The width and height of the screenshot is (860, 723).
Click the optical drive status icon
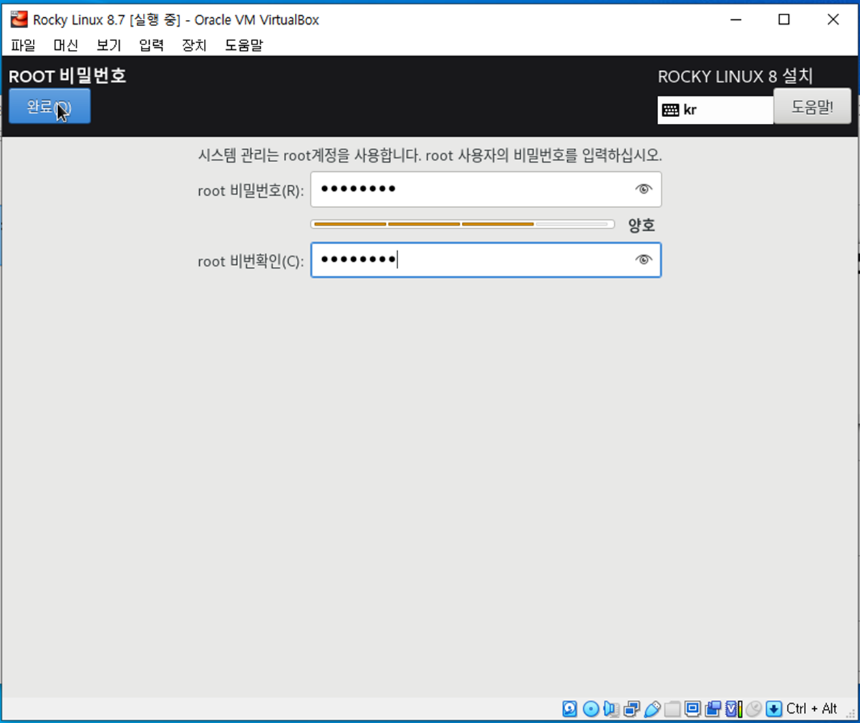point(590,708)
